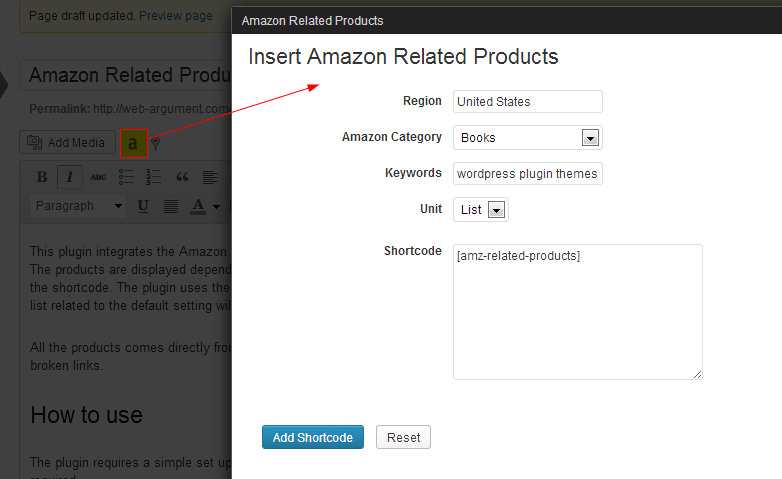Screen dimensions: 782x479
Task: Open the Paragraph format dropdown
Action: (x=78, y=206)
